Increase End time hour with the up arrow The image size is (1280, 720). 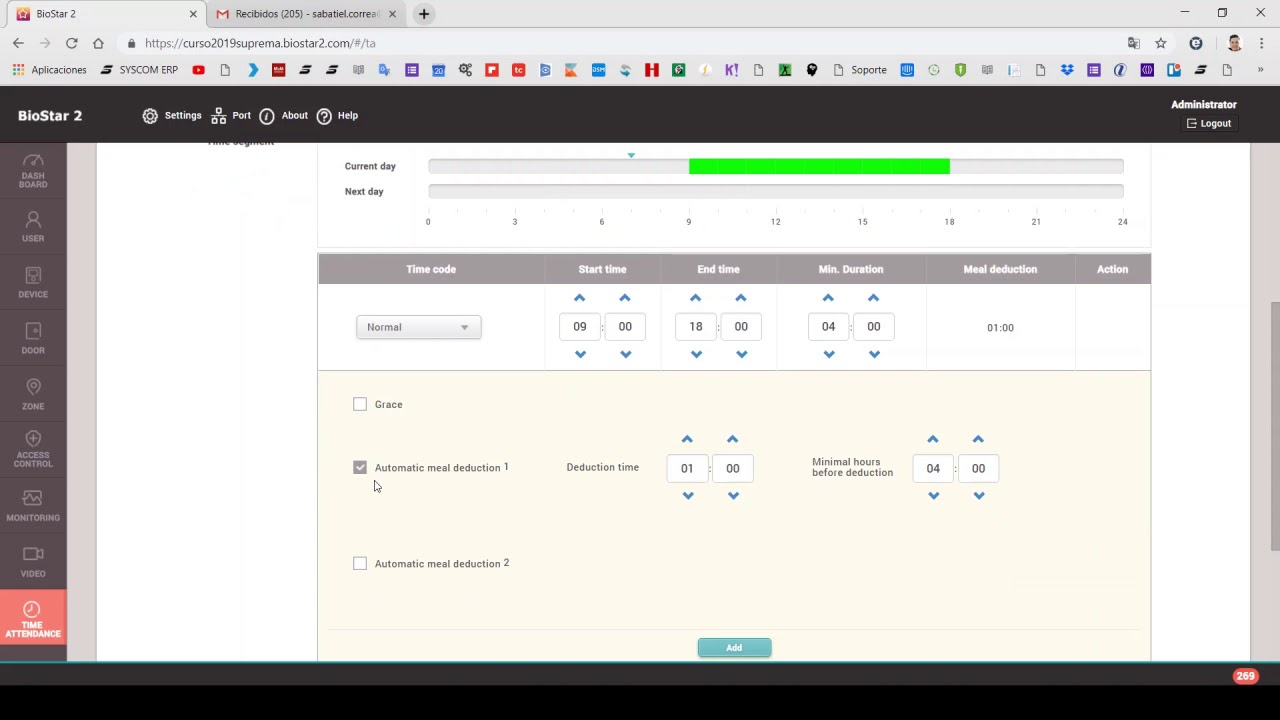coord(695,298)
